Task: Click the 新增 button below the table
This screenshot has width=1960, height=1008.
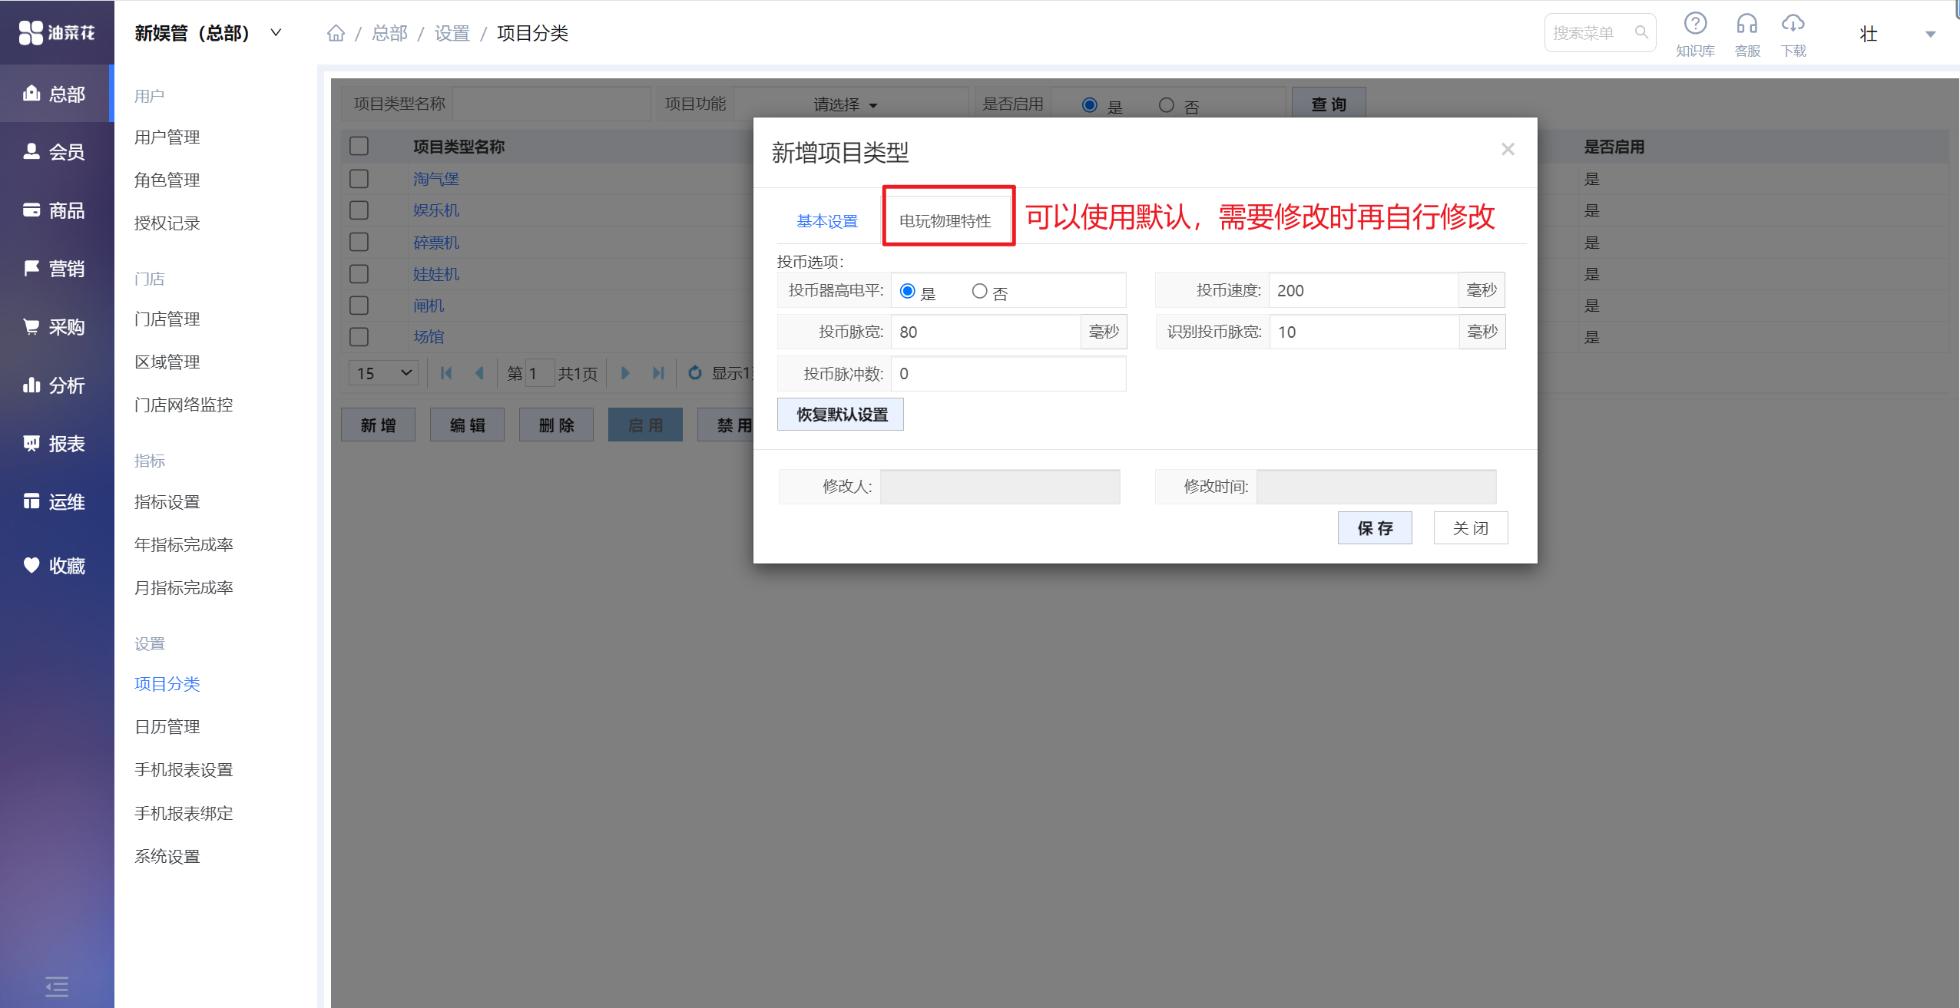Action: click(x=378, y=425)
